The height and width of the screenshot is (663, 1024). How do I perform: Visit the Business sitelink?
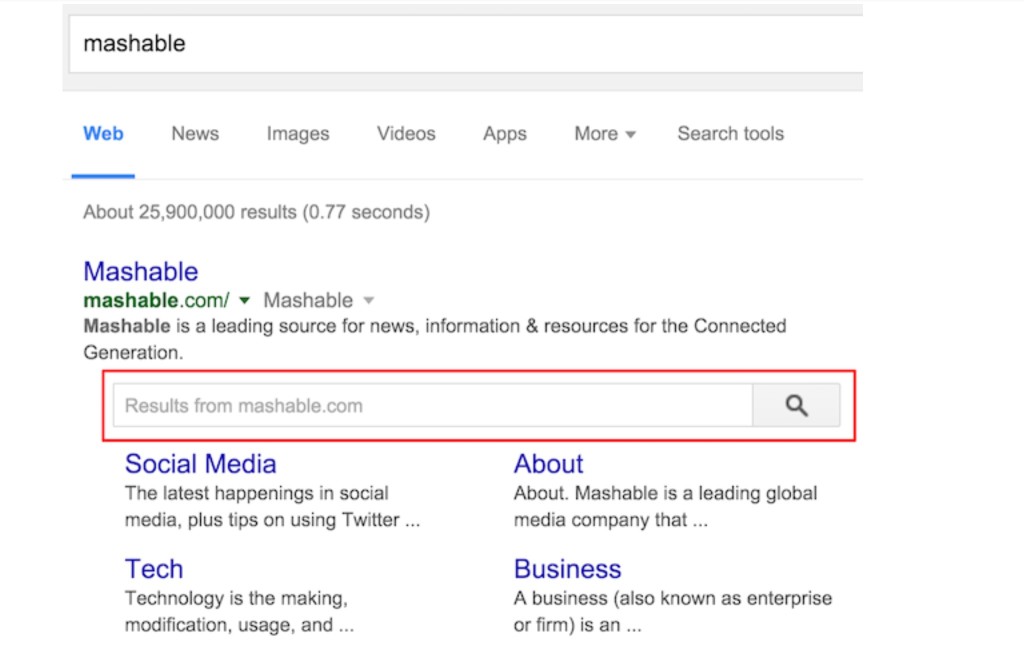coord(567,569)
